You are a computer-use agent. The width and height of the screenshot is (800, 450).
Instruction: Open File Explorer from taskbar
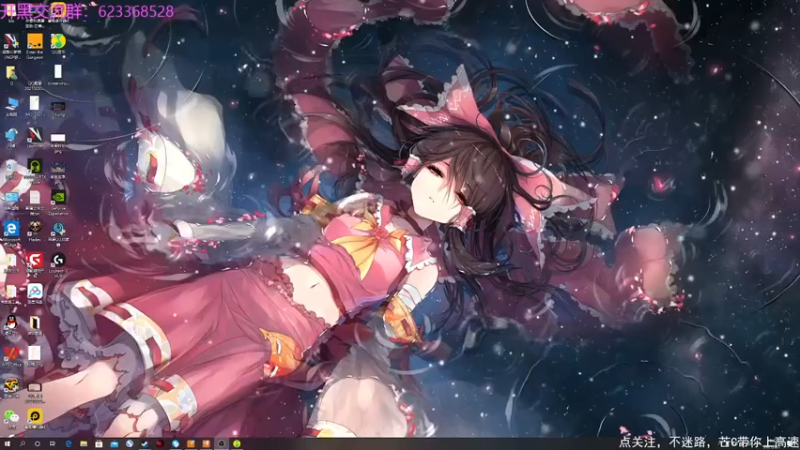[84, 444]
